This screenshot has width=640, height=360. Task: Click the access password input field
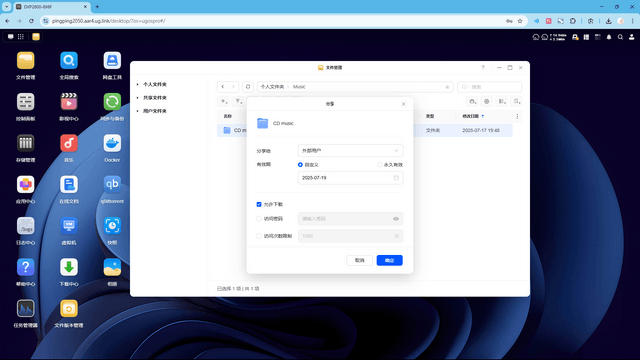click(x=351, y=219)
